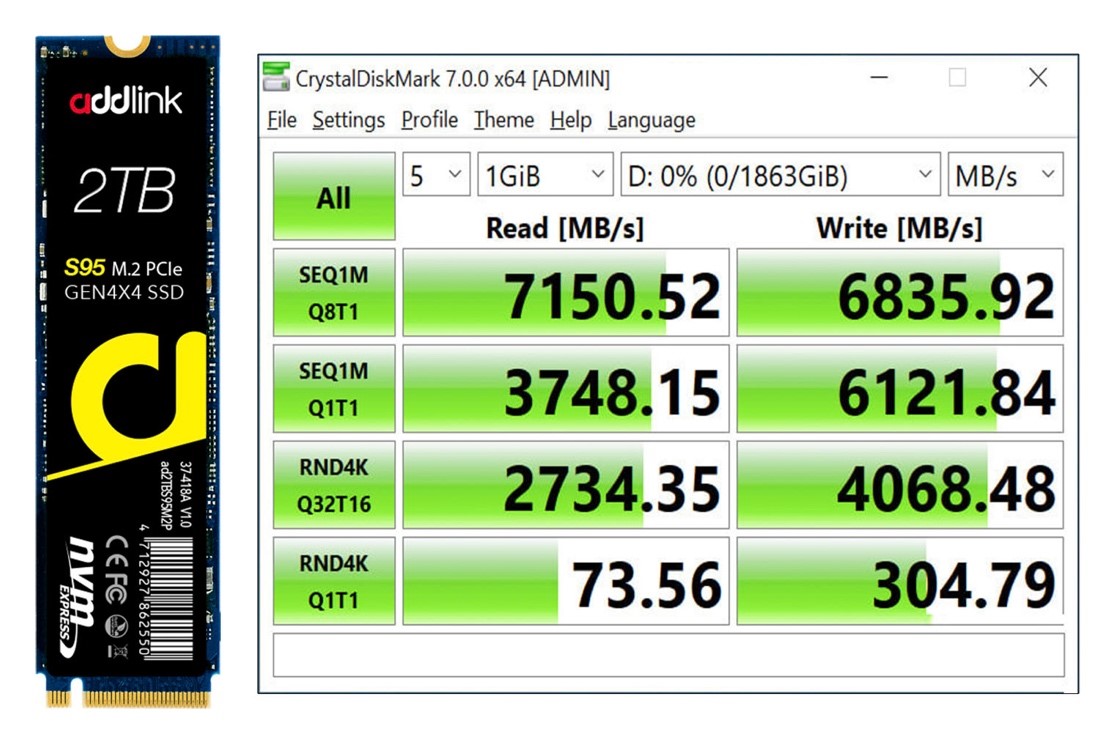Run the SEQ1M Q8T1 test
Viewport: 1100px width, 733px height.
pyautogui.click(x=334, y=292)
